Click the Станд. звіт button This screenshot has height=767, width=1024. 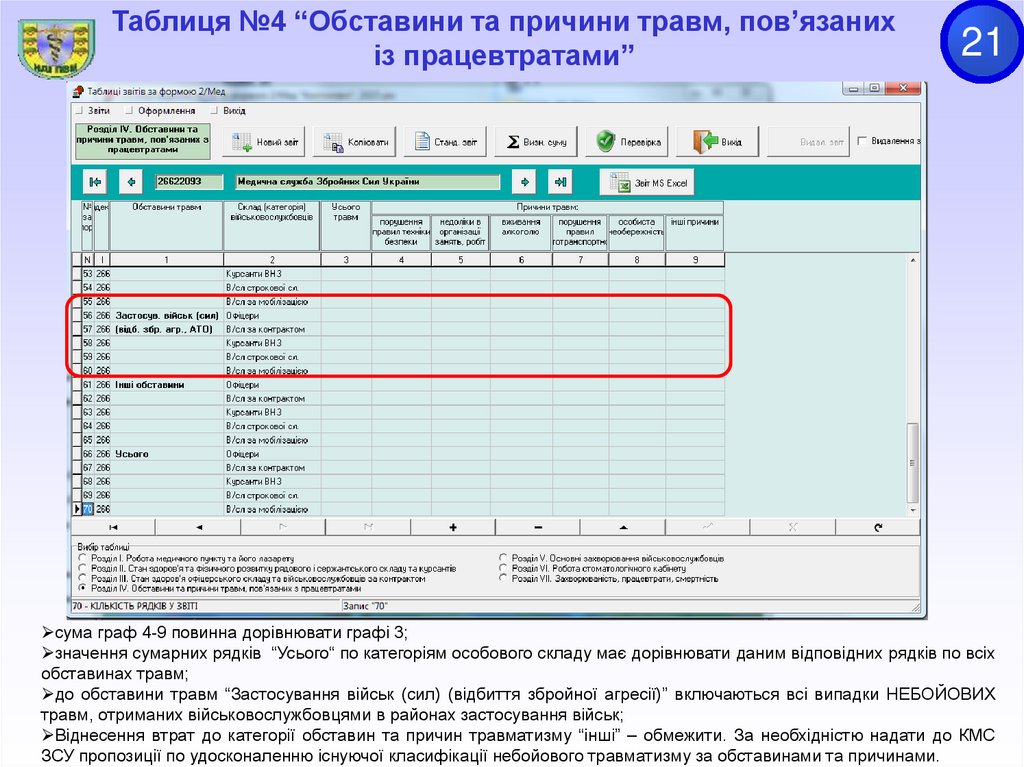(445, 142)
